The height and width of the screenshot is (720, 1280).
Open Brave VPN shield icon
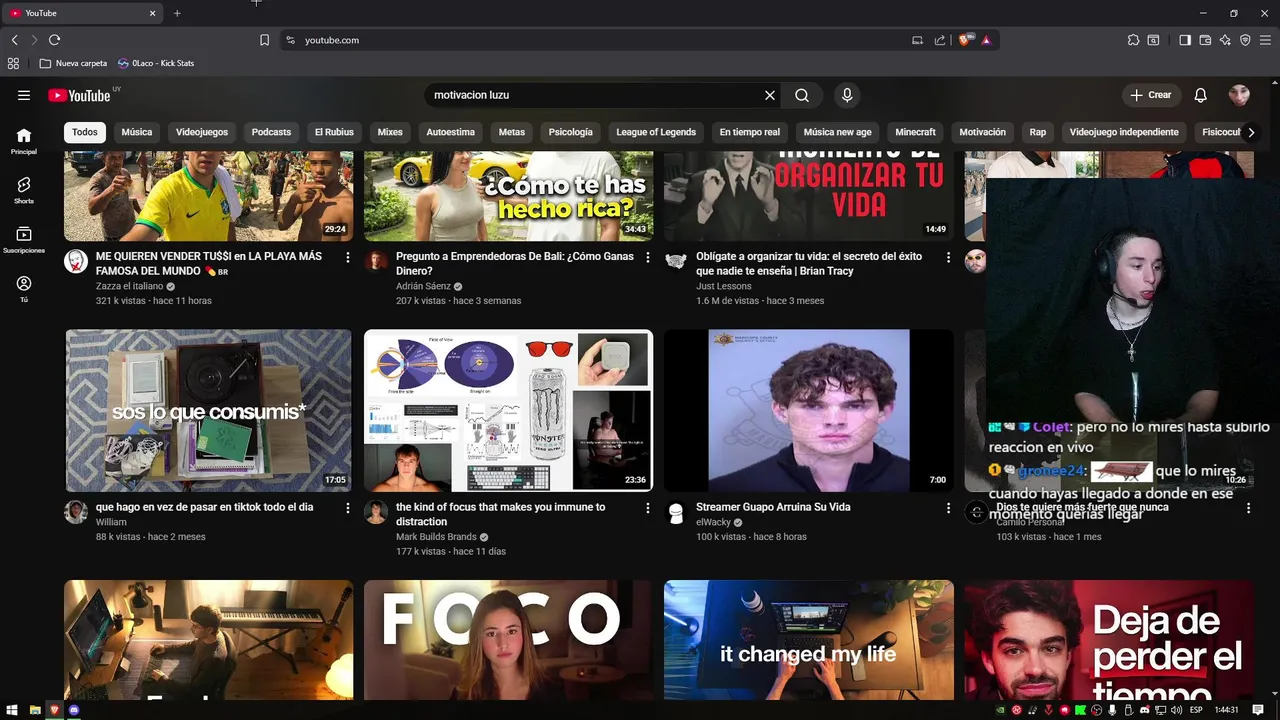coord(1245,40)
